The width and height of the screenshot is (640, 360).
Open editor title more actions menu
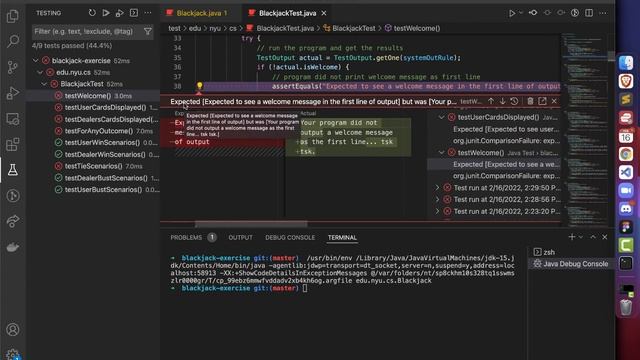pos(602,13)
